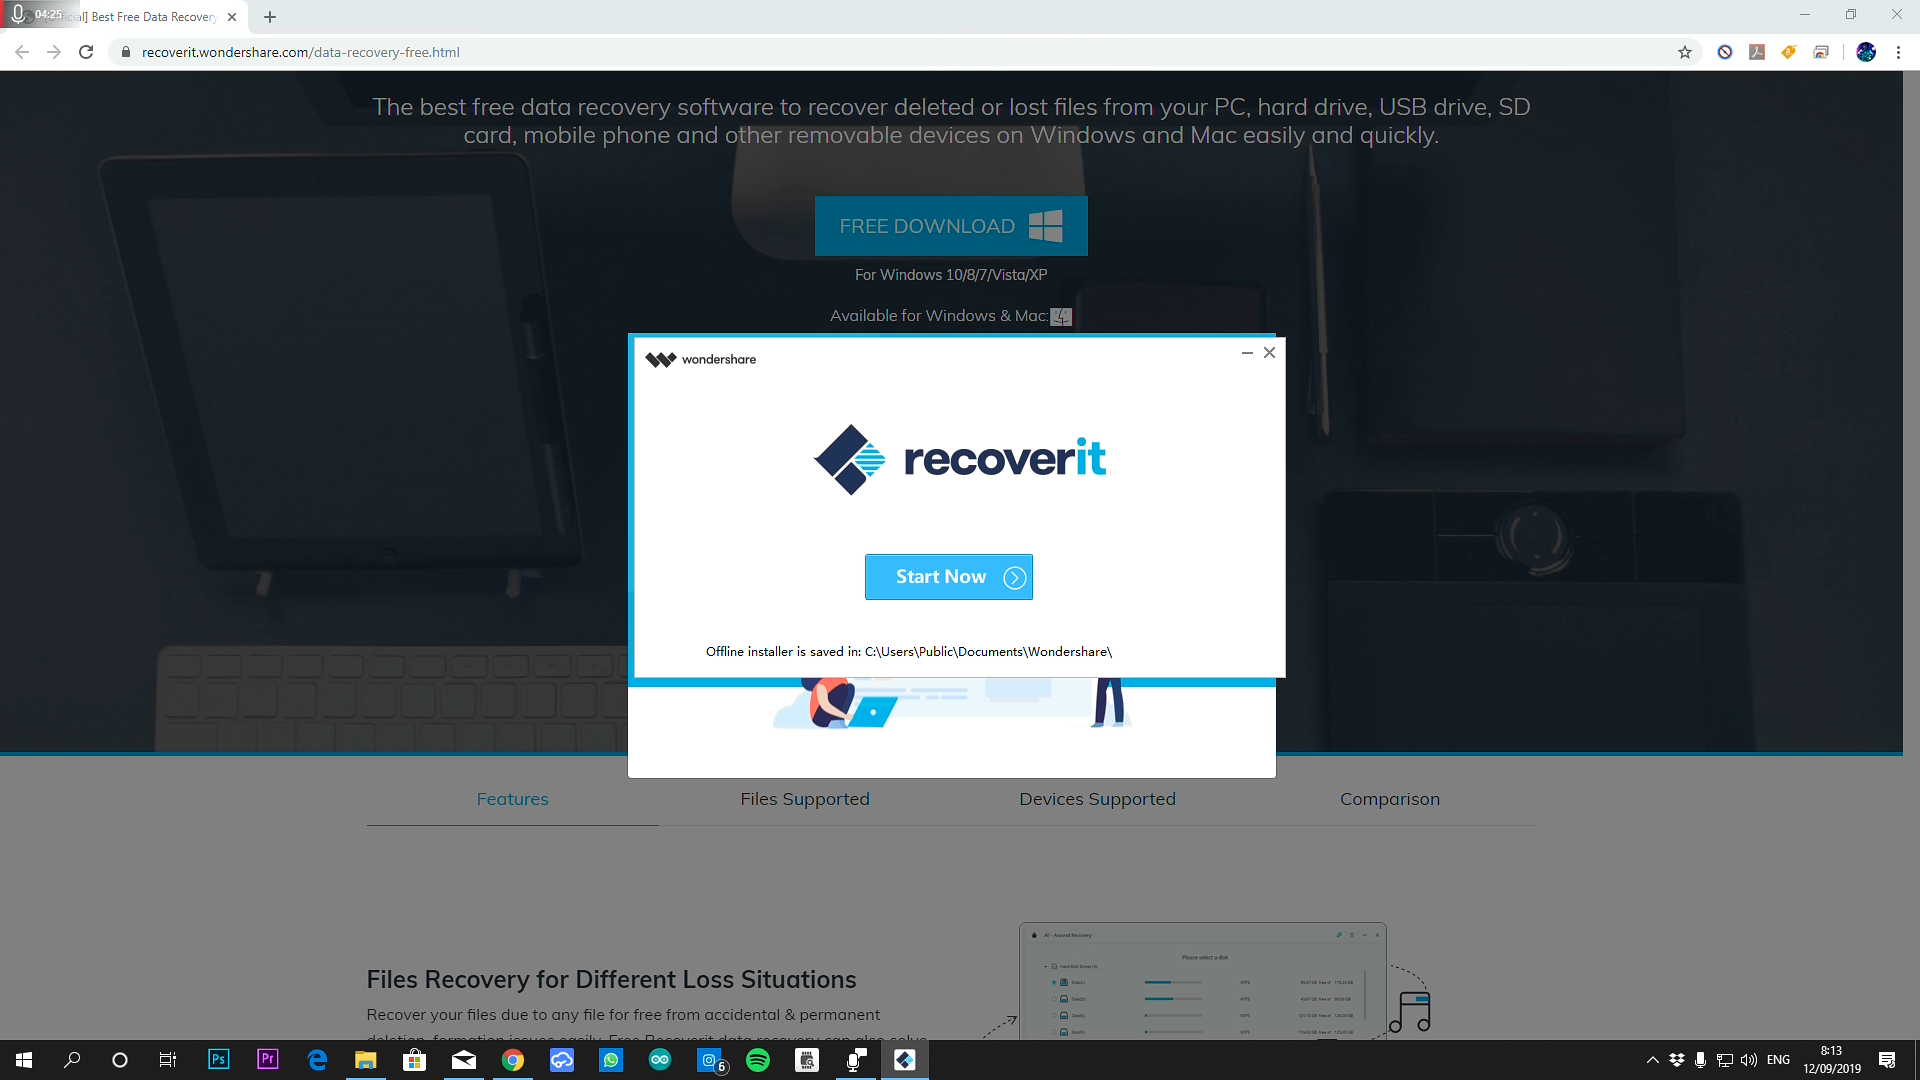Click the recoverit logo in the installer
The width and height of the screenshot is (1920, 1080).
pyautogui.click(x=960, y=459)
